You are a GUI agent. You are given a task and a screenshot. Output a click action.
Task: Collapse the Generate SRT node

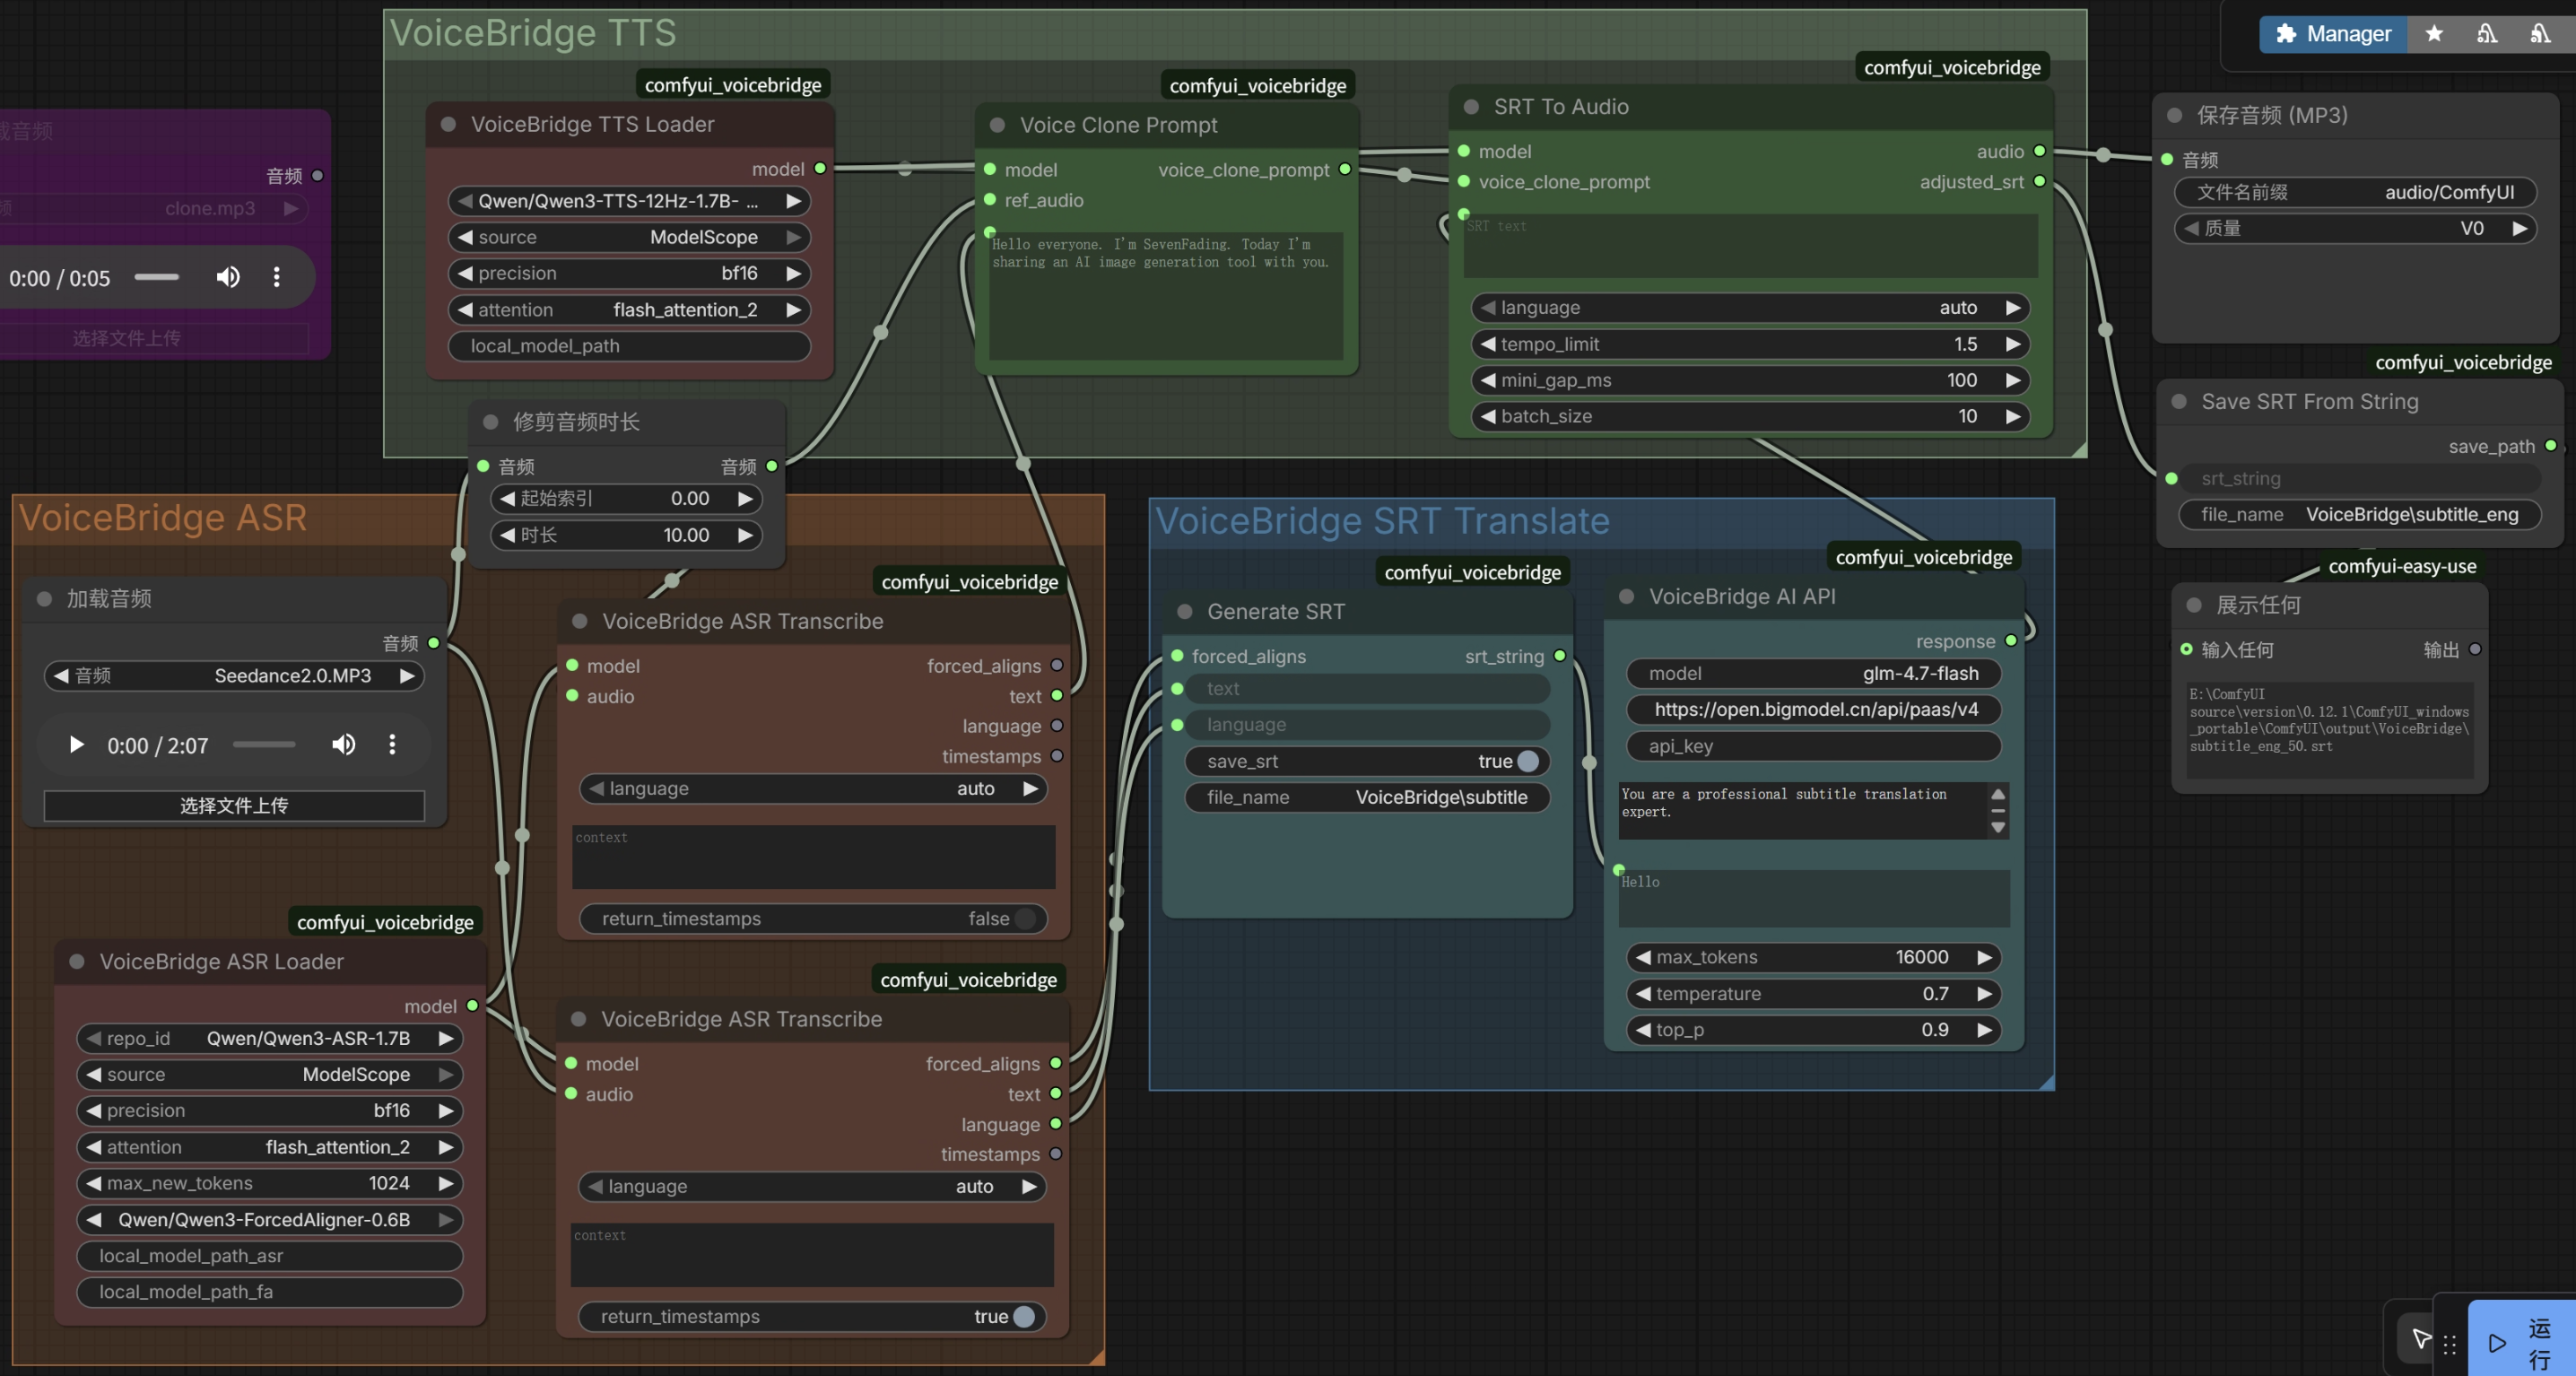point(1185,612)
